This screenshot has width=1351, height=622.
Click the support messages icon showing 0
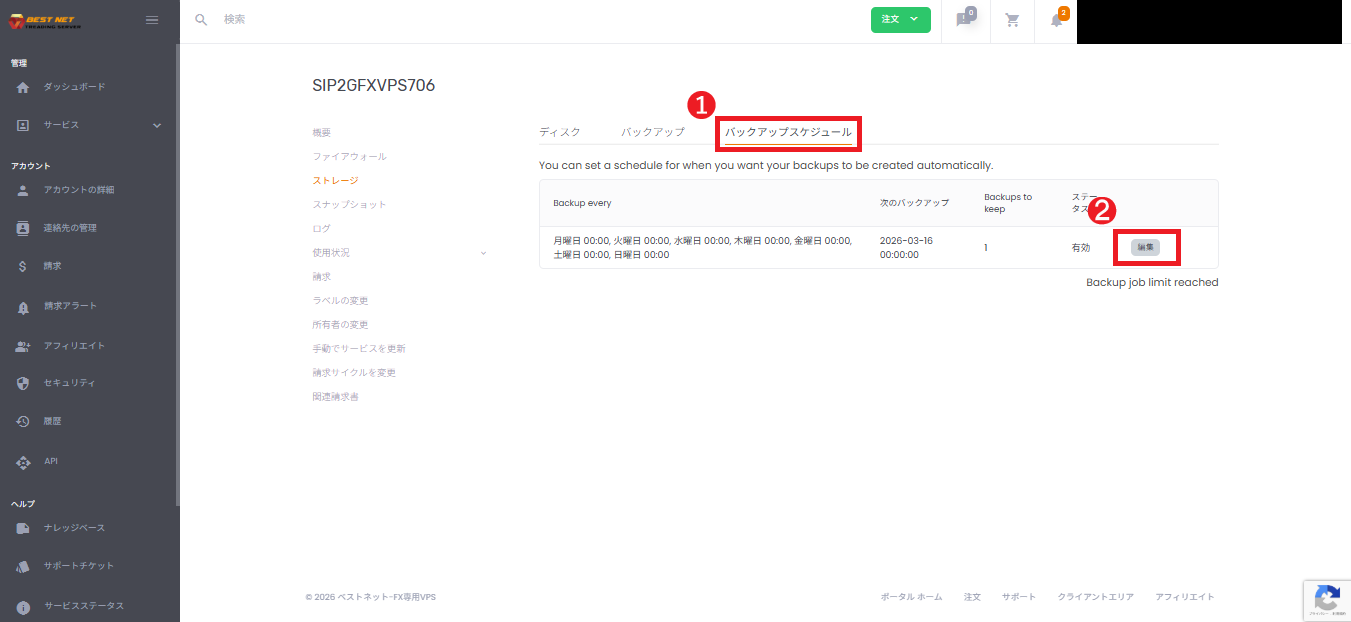coord(964,21)
